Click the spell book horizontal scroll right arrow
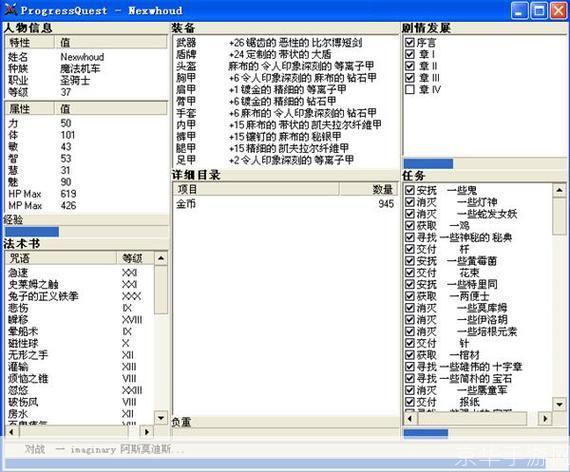570x472 pixels. click(146, 432)
